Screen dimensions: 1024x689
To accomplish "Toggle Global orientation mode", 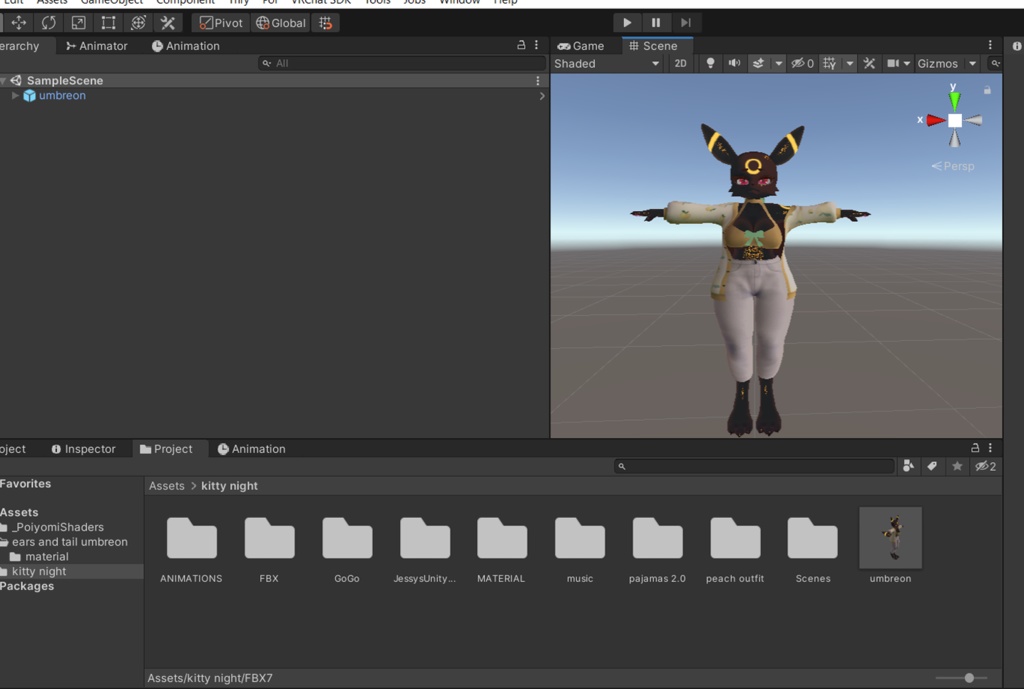I will [280, 22].
